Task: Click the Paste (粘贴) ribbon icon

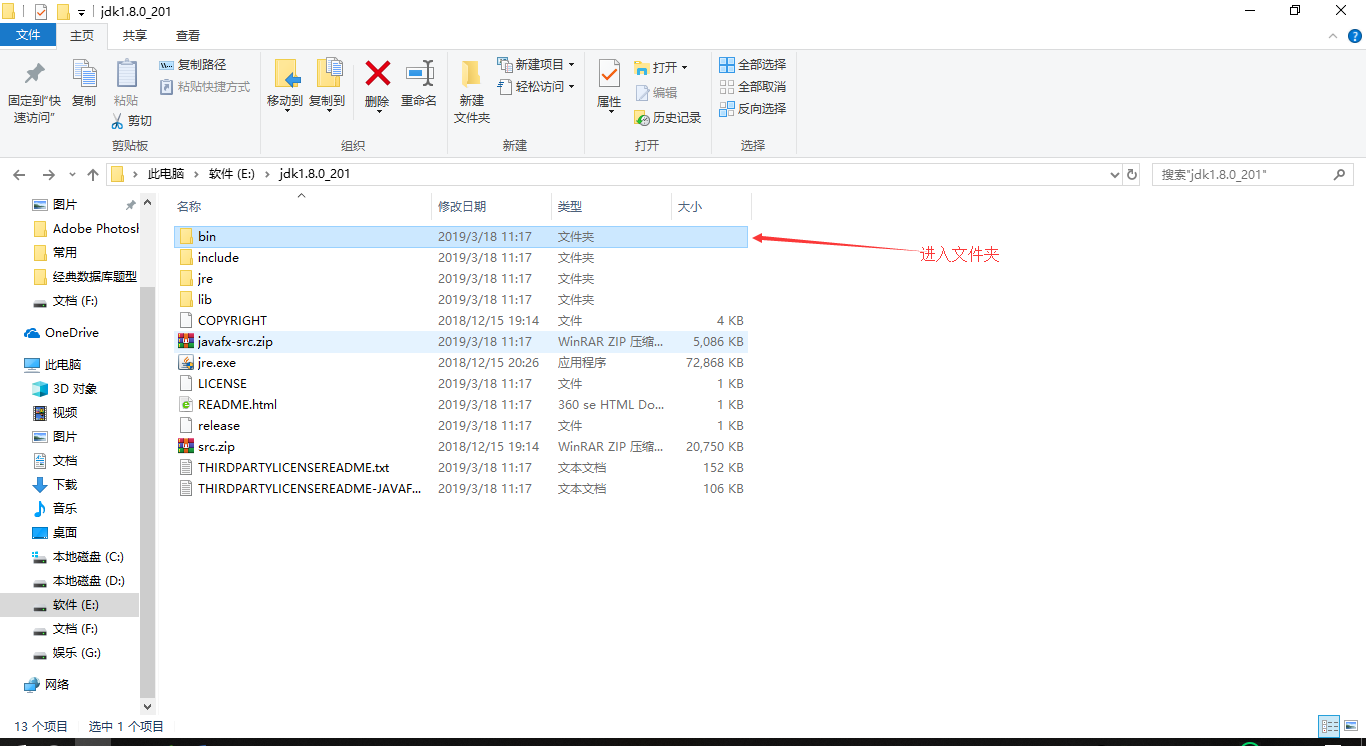Action: pyautogui.click(x=126, y=74)
